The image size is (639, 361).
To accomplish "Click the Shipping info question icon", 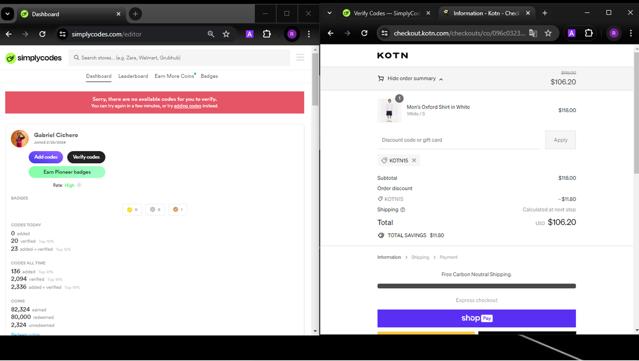I will (x=403, y=210).
